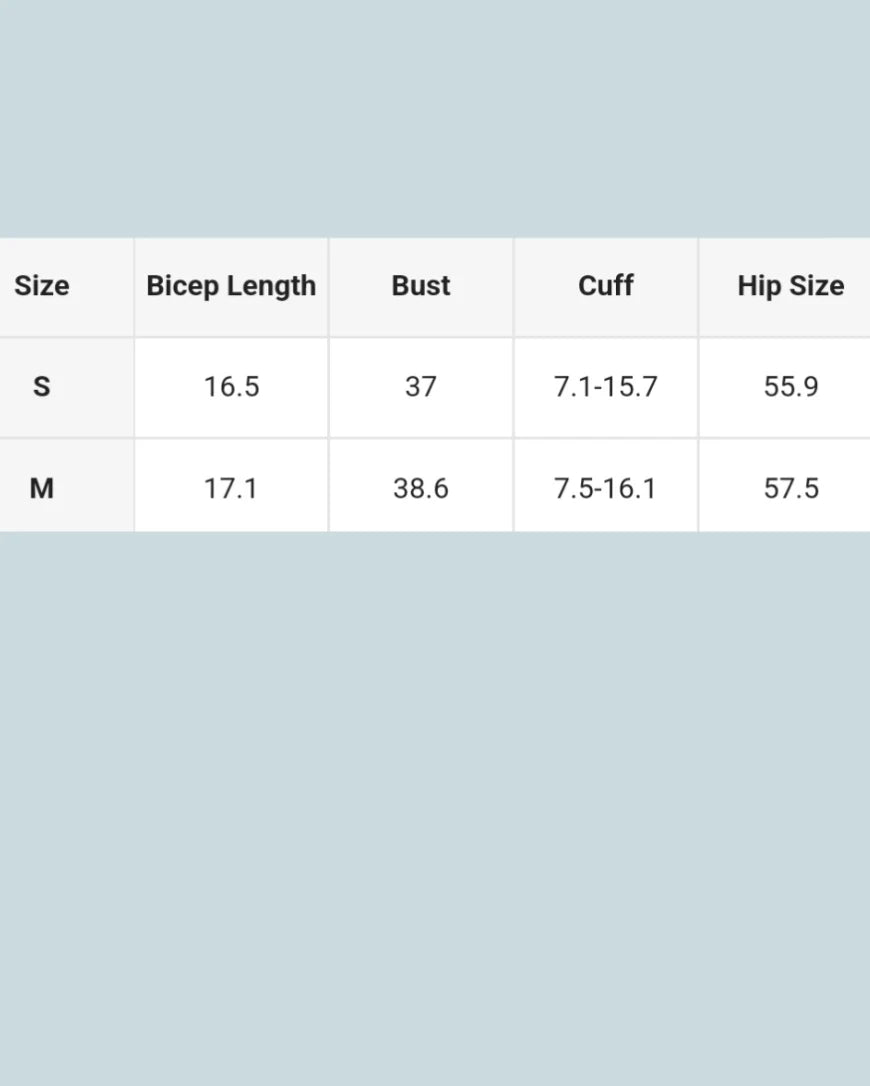Click bicep length value 16.5
Screen dimensions: 870x1086
(x=231, y=387)
